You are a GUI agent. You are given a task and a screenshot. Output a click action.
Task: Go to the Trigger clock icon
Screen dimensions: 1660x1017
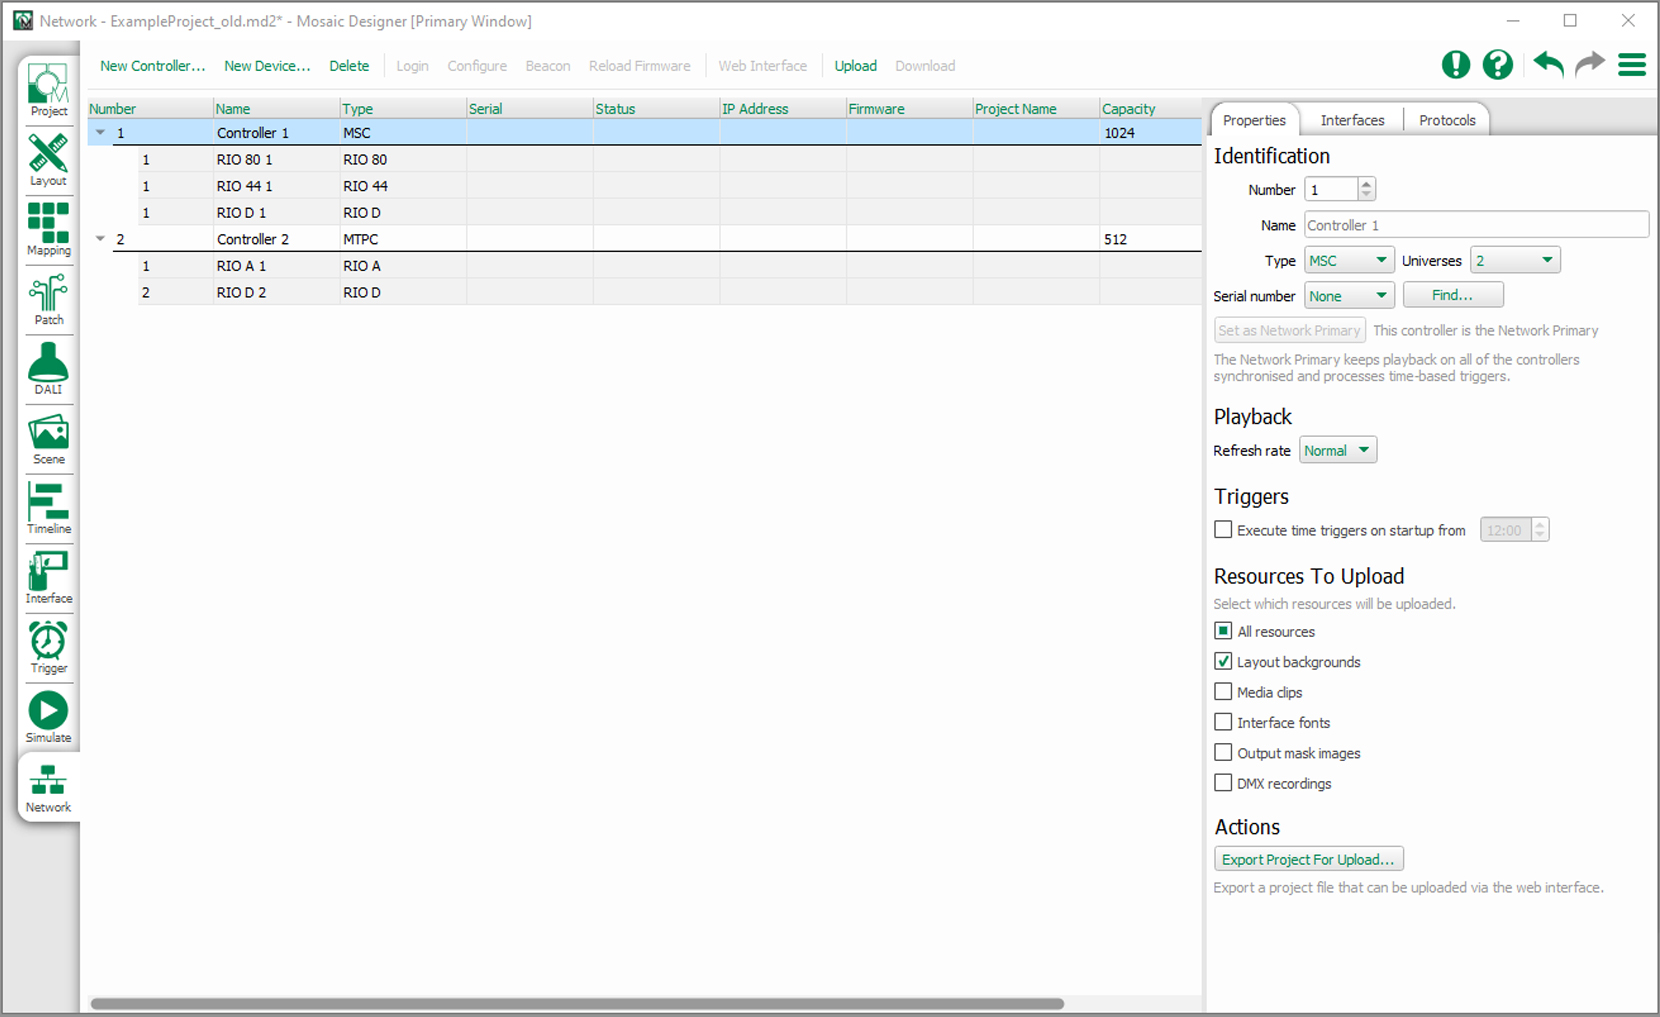pyautogui.click(x=48, y=646)
